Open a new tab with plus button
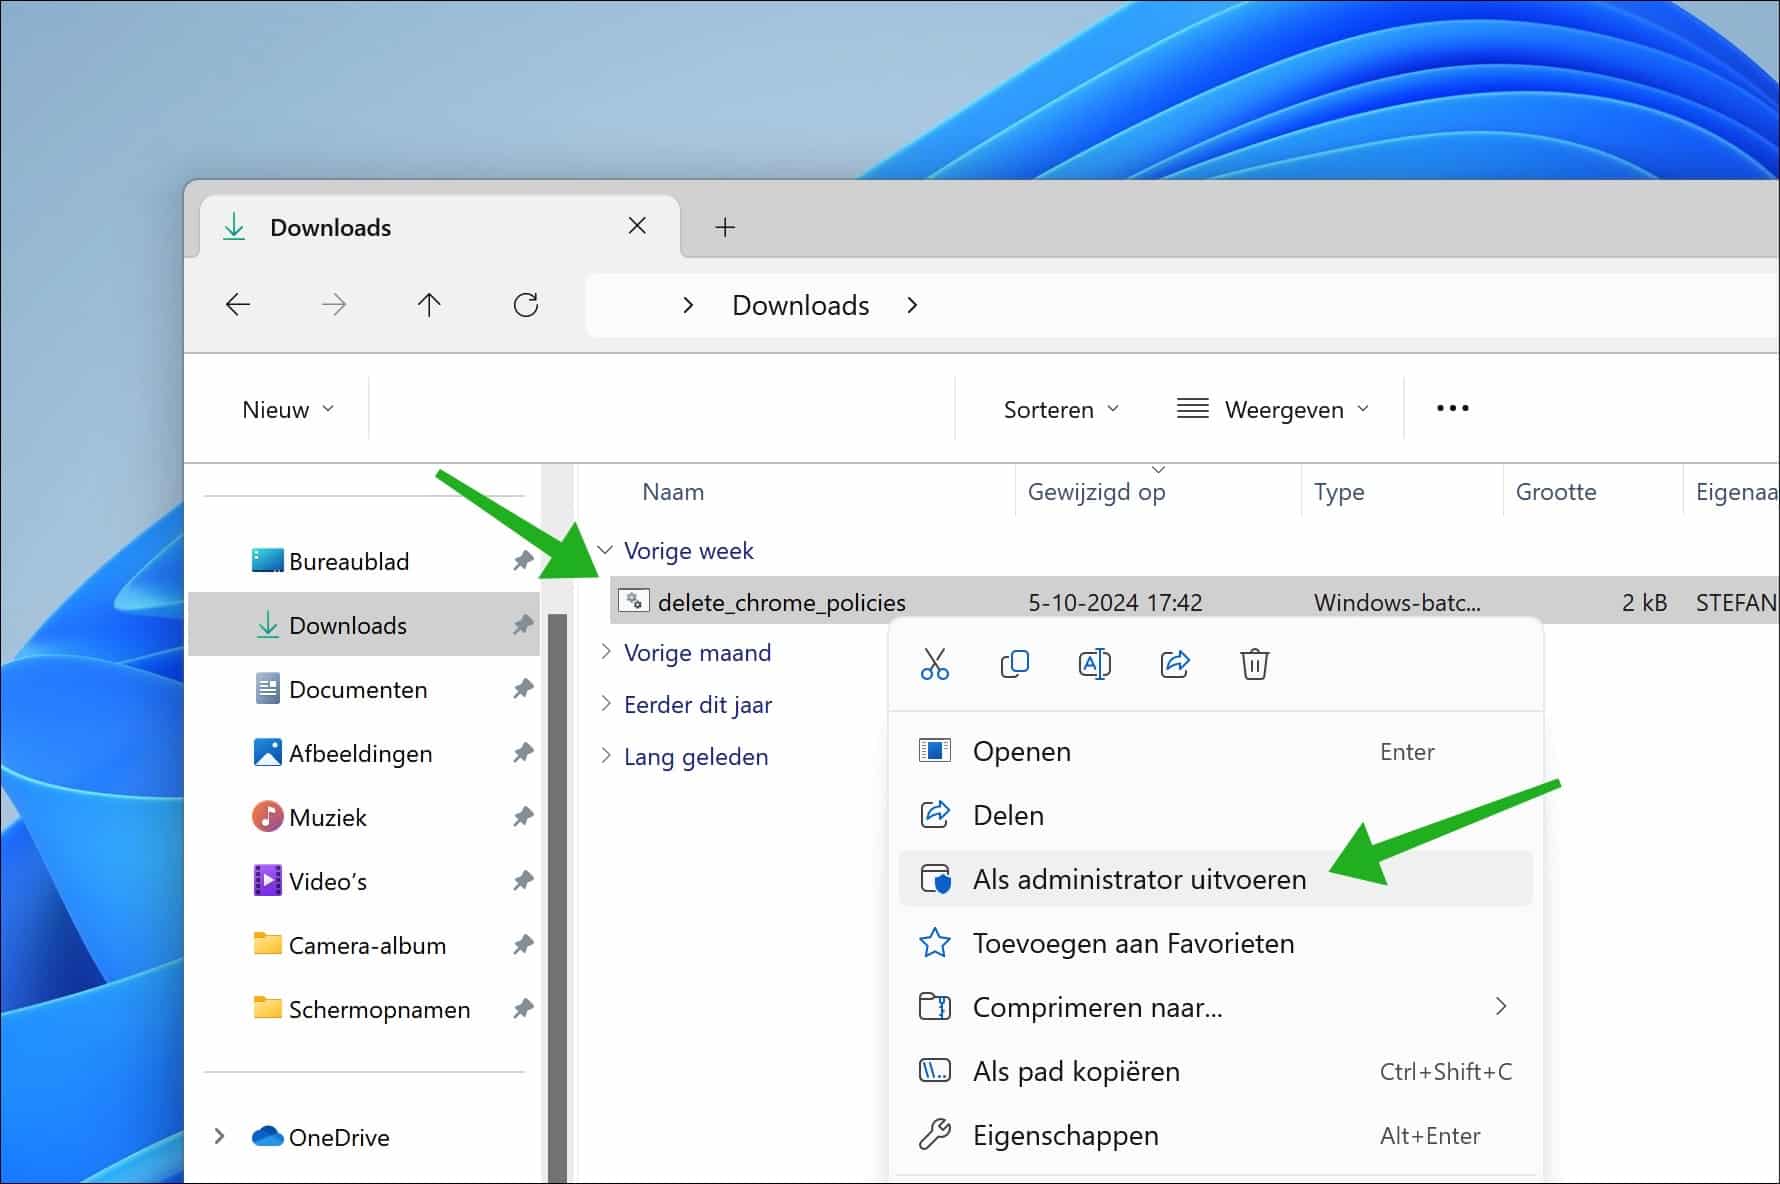Image resolution: width=1780 pixels, height=1184 pixels. [725, 228]
